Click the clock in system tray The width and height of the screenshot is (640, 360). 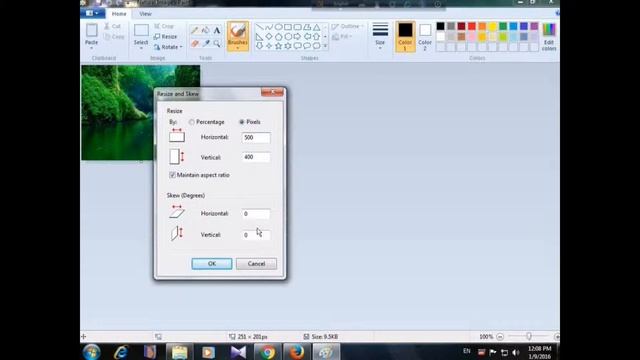click(540, 352)
